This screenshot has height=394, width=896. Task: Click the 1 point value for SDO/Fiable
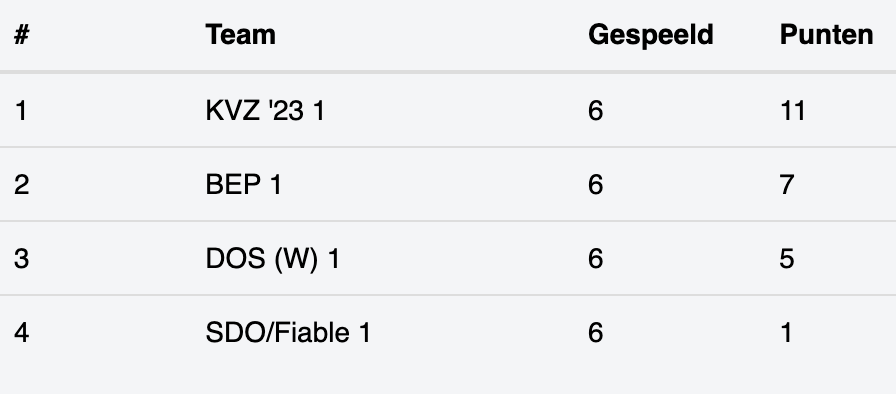click(786, 332)
